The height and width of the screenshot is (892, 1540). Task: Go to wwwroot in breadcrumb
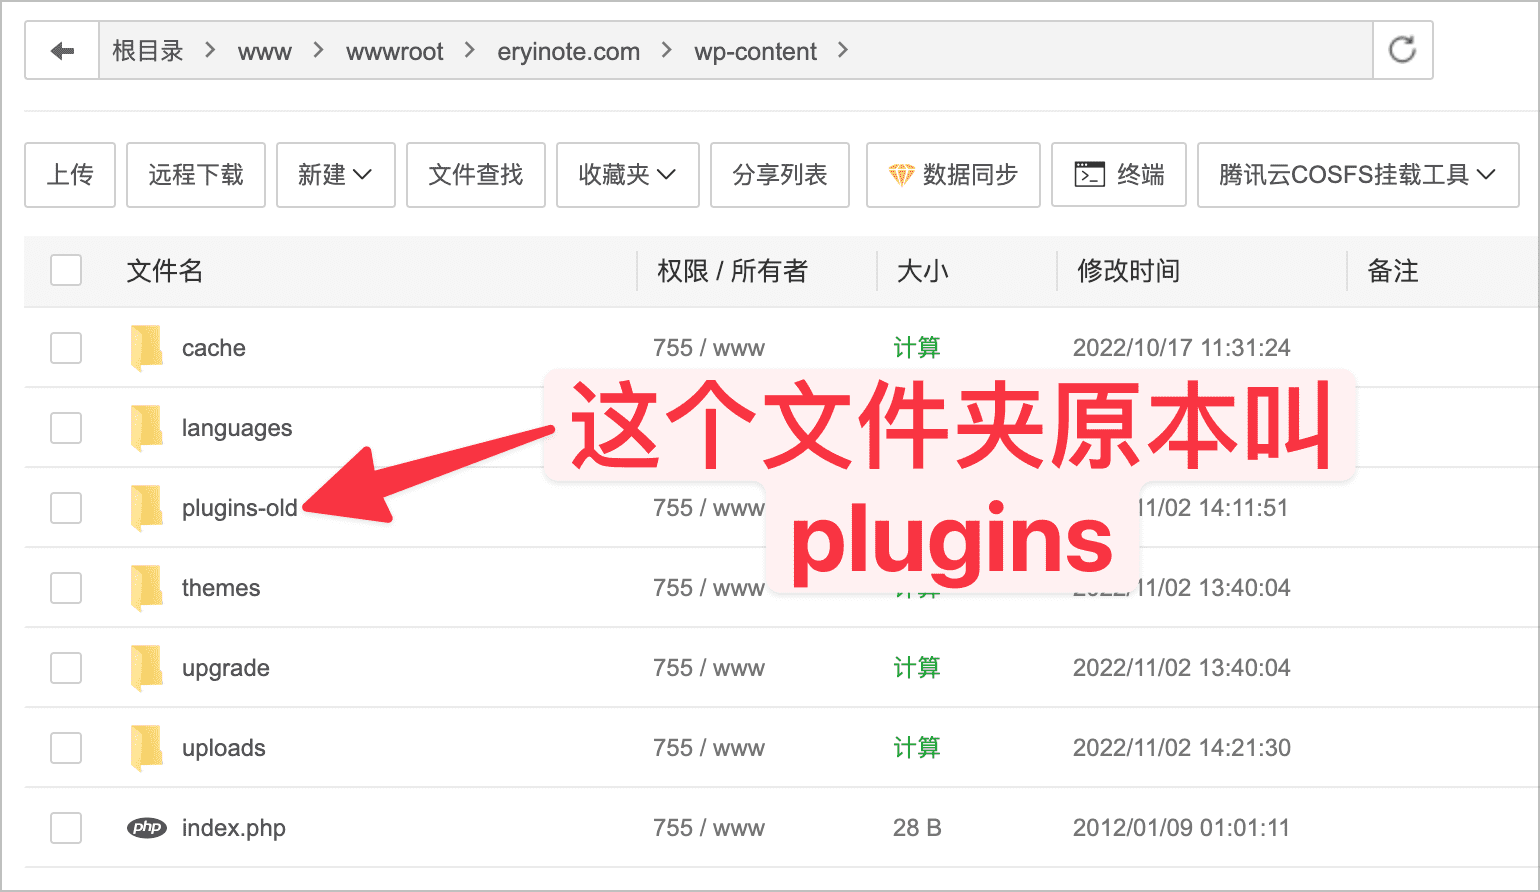(x=395, y=52)
